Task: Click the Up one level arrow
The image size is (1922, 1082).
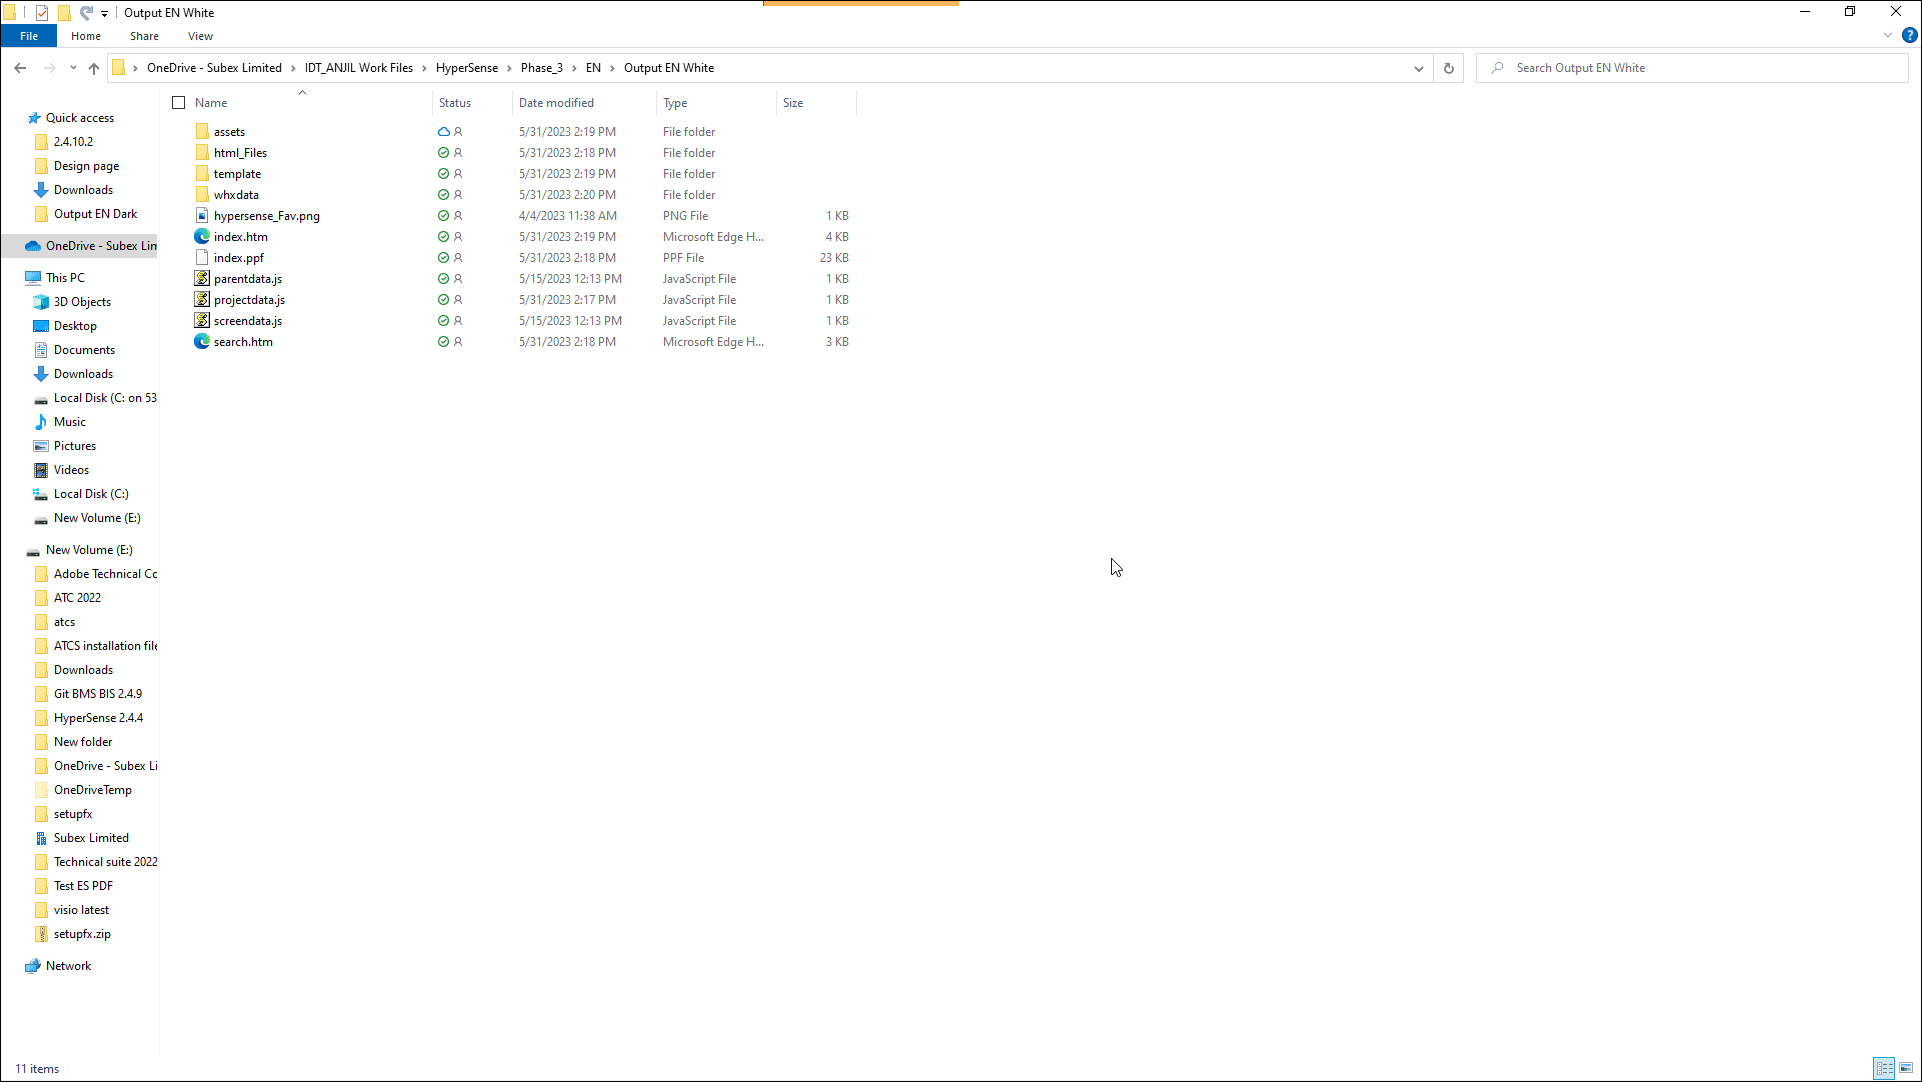Action: pos(94,68)
